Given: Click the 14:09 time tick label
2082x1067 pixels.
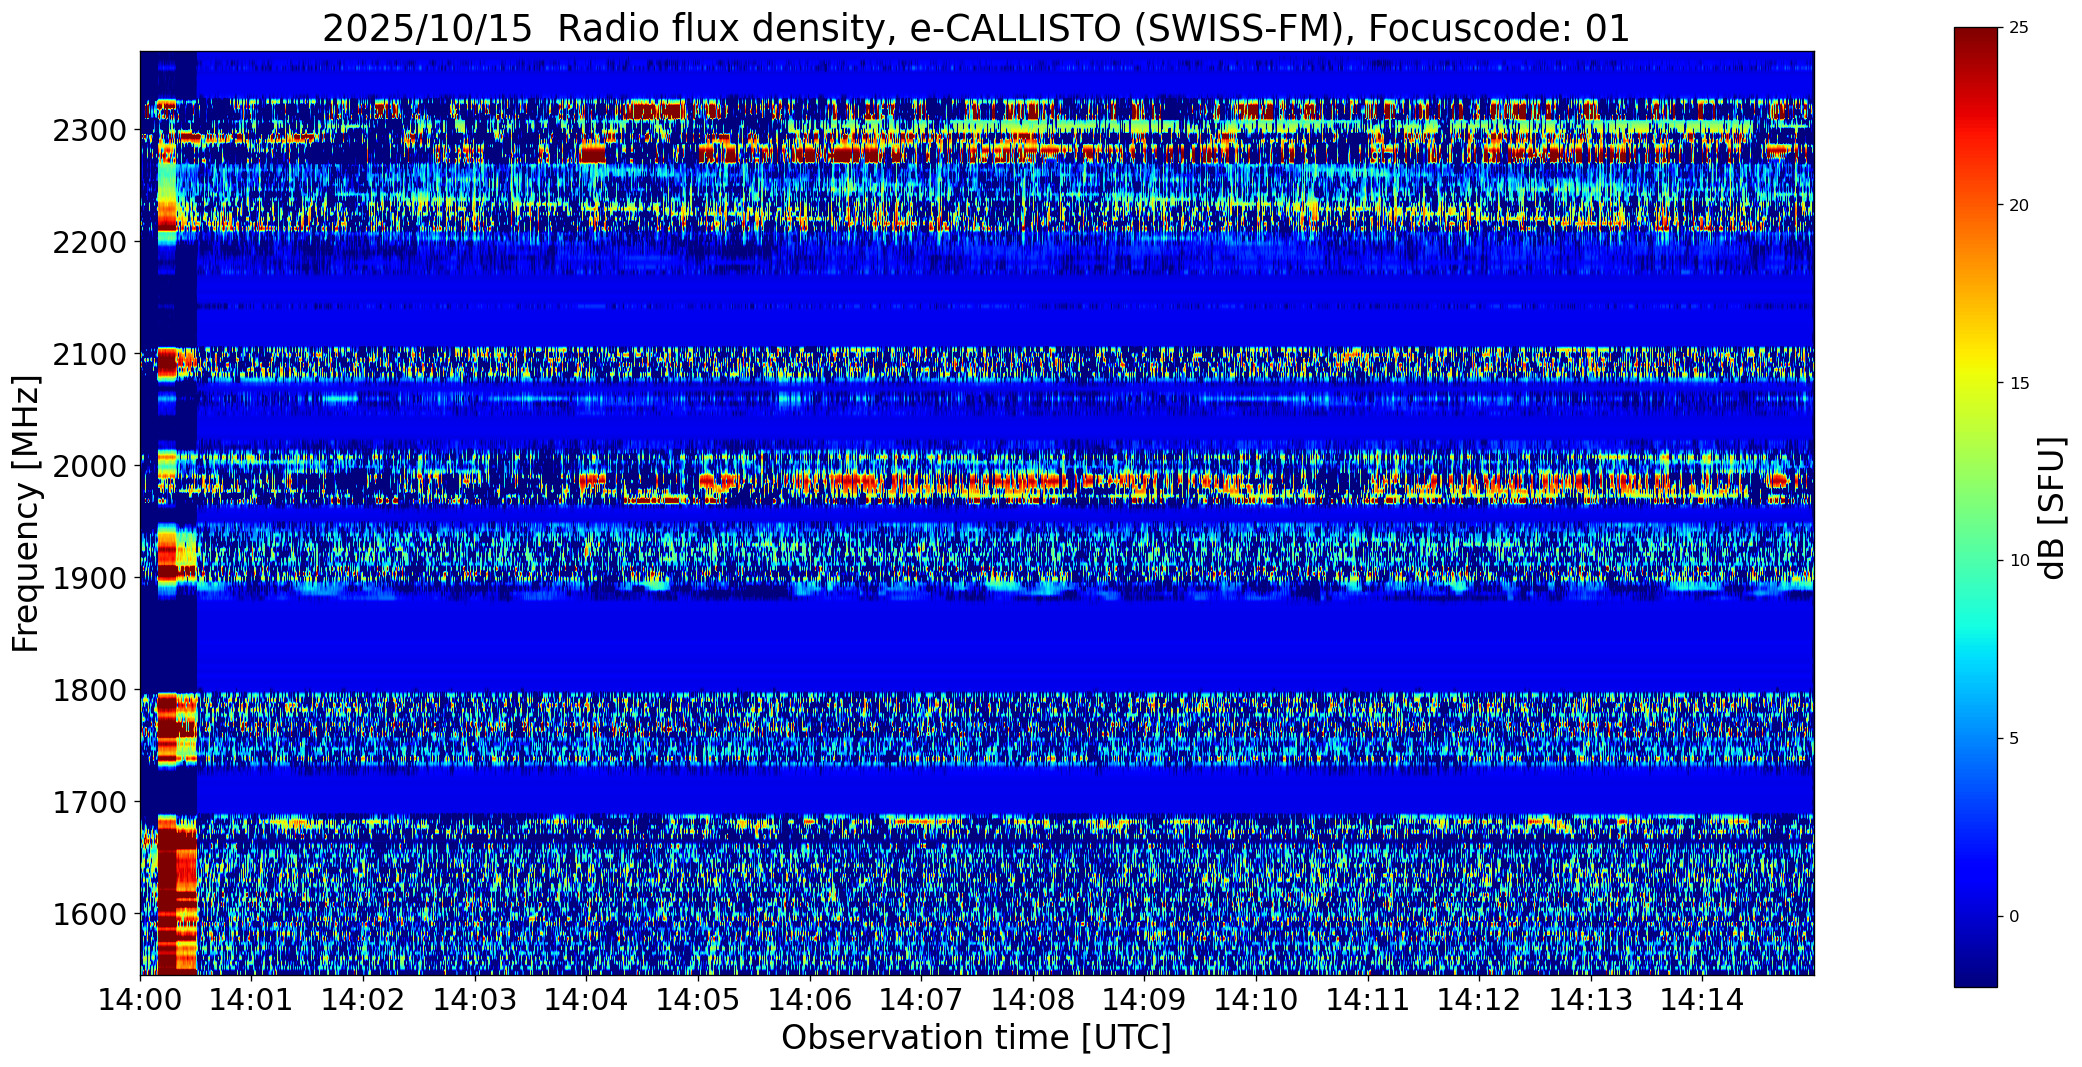Looking at the screenshot, I should [1144, 999].
